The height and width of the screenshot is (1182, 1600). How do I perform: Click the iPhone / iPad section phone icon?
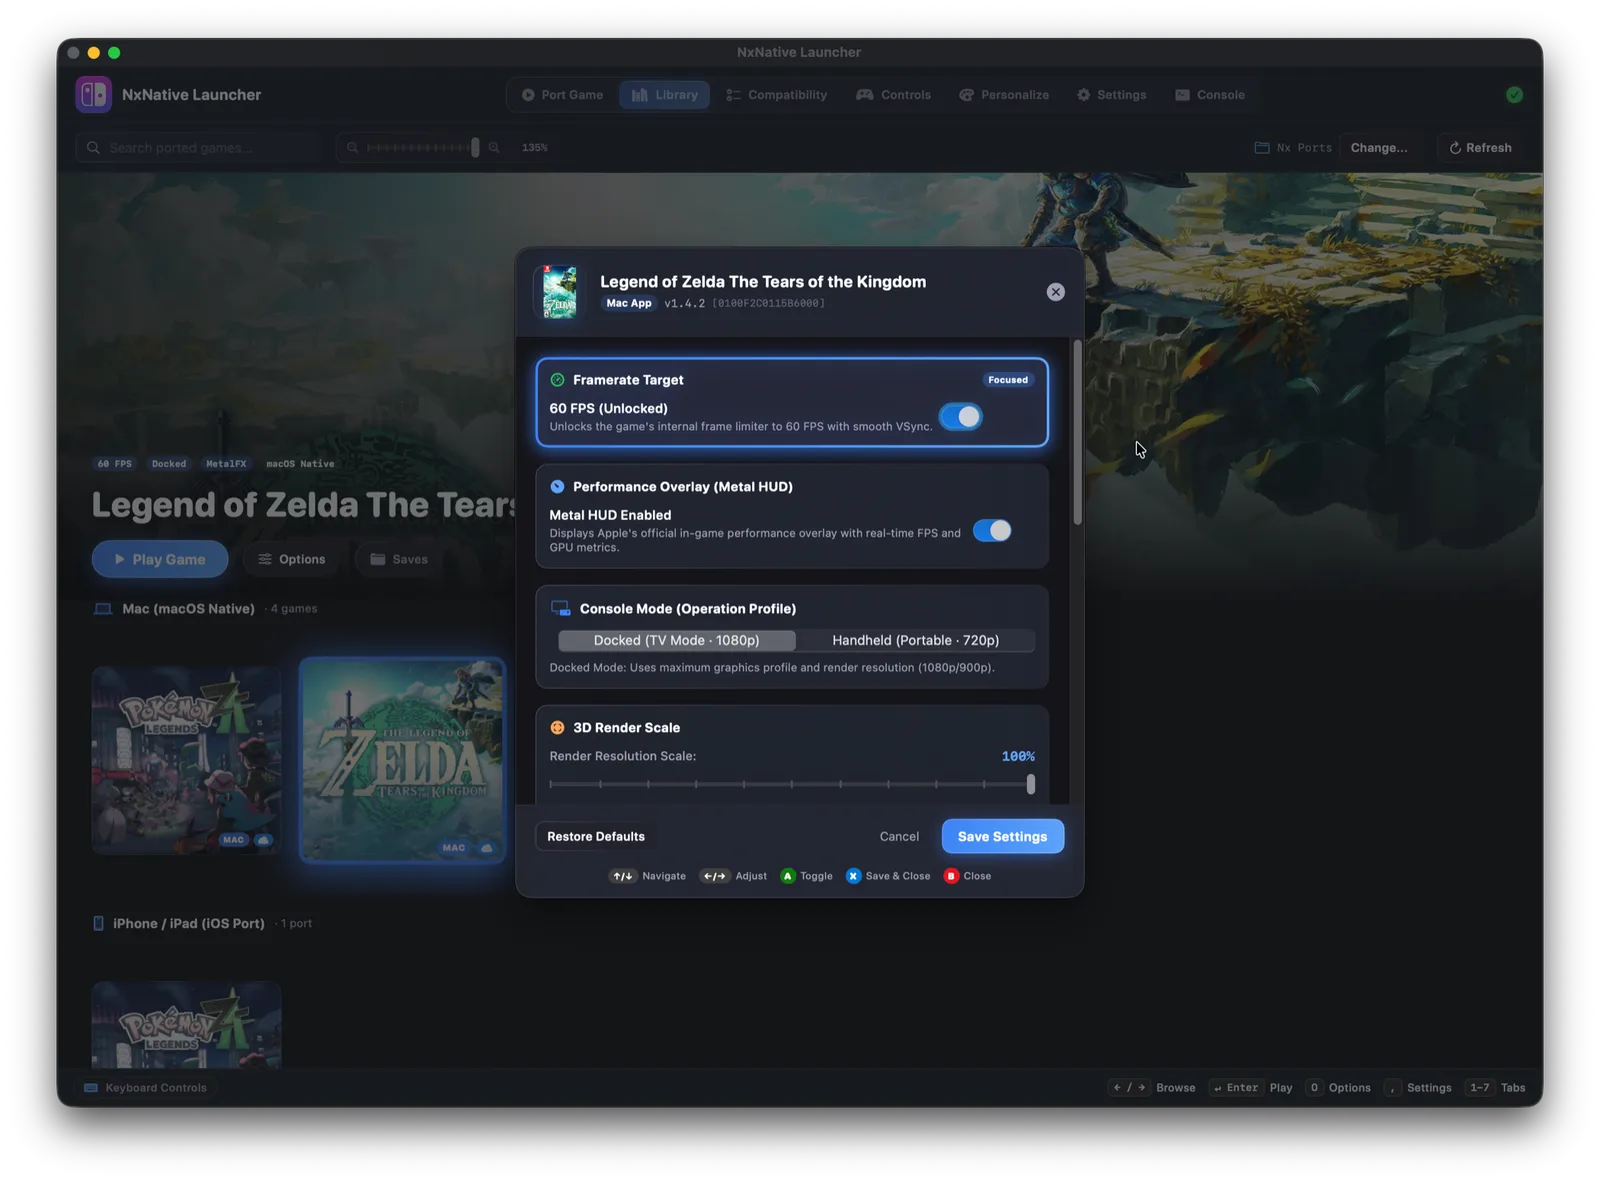(x=98, y=924)
